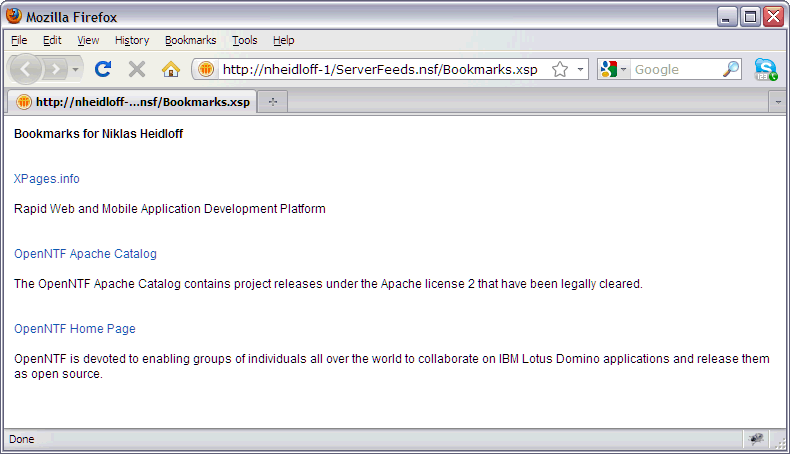Viewport: 790px width, 454px height.
Task: Open the Edit menu
Action: coord(52,40)
